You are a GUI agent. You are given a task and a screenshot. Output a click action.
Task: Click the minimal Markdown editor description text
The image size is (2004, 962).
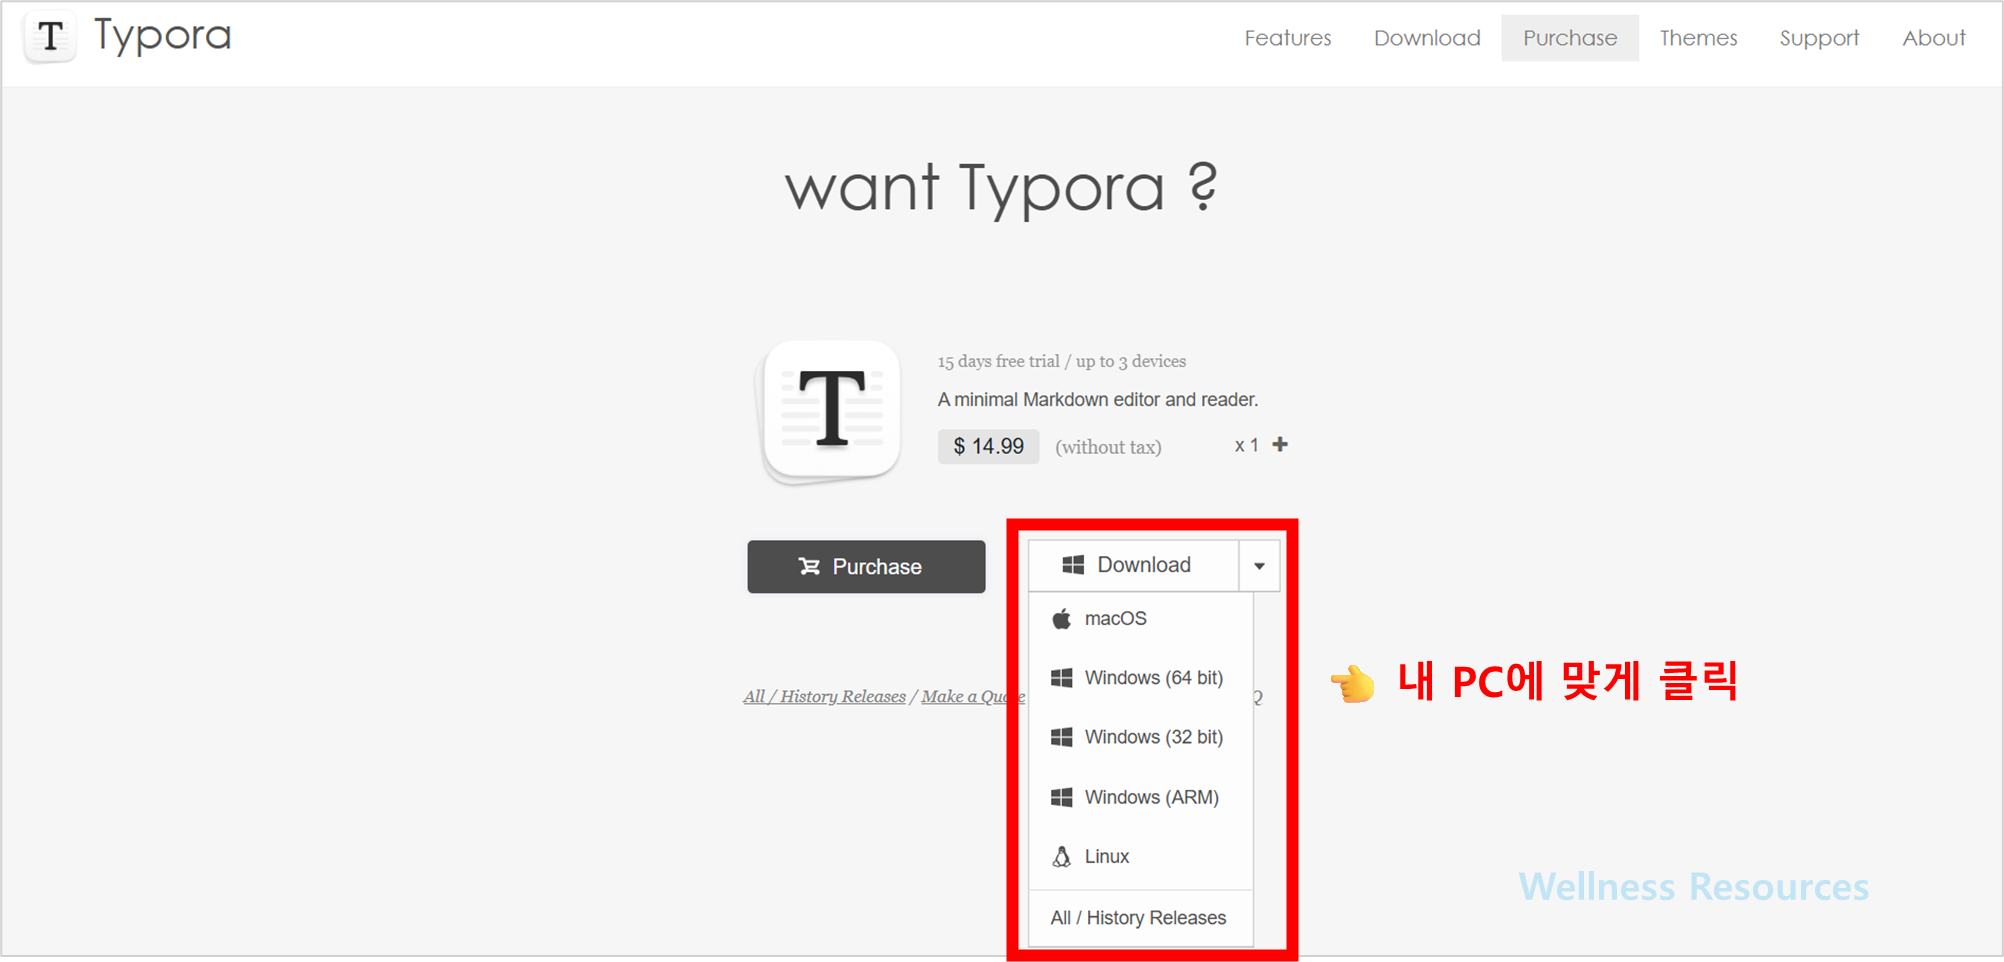coord(1098,399)
